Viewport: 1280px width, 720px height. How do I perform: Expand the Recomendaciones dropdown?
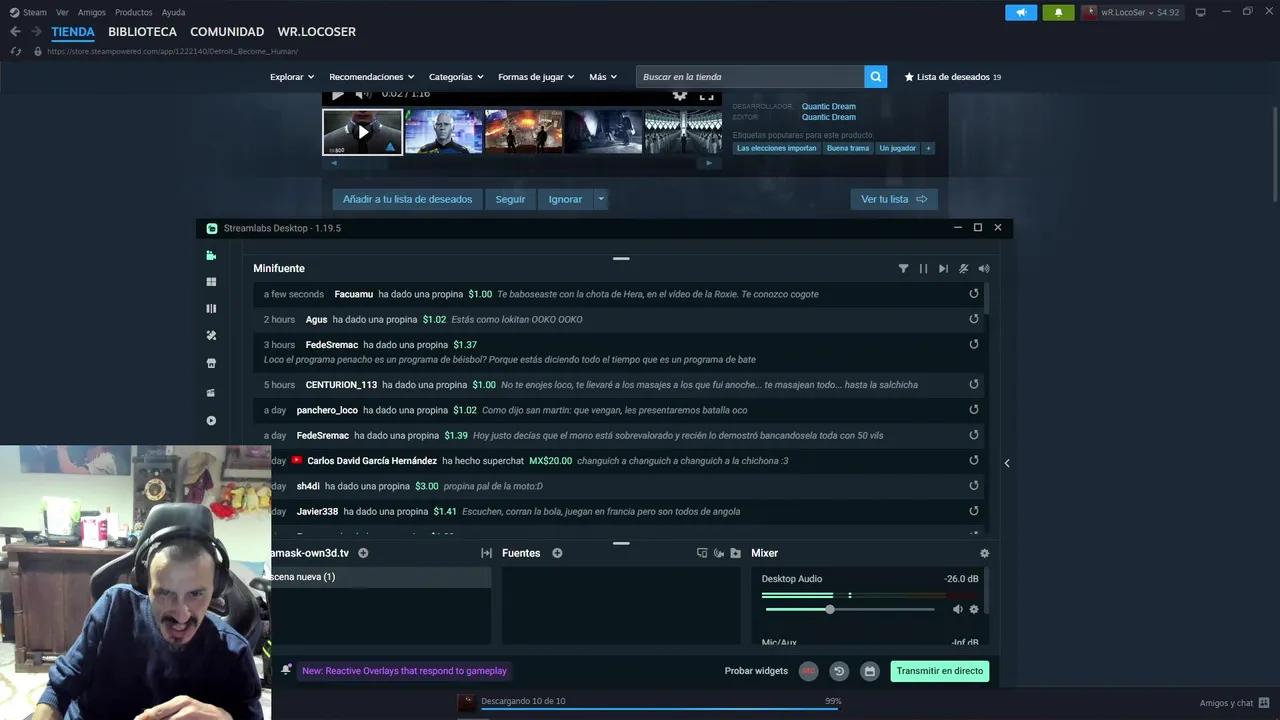tap(372, 77)
